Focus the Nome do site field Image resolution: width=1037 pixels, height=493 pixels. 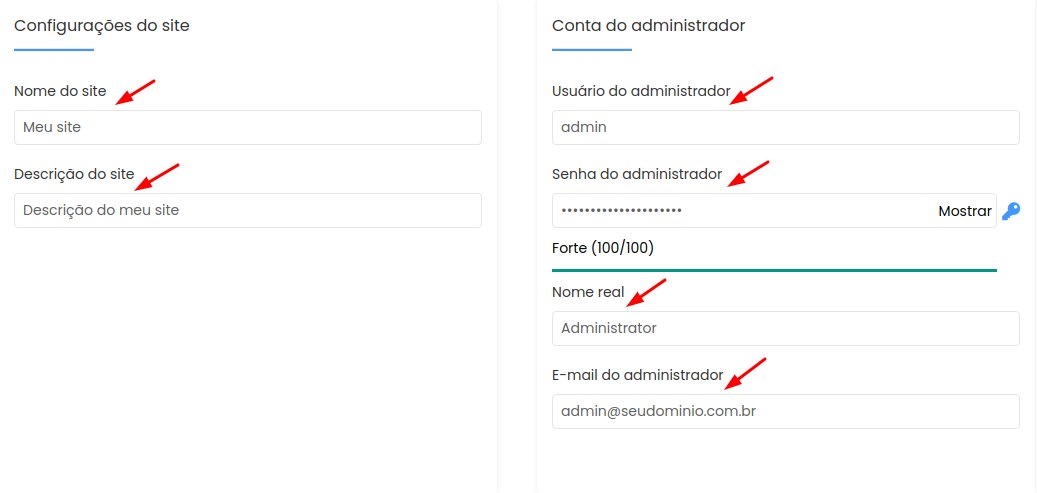click(248, 127)
